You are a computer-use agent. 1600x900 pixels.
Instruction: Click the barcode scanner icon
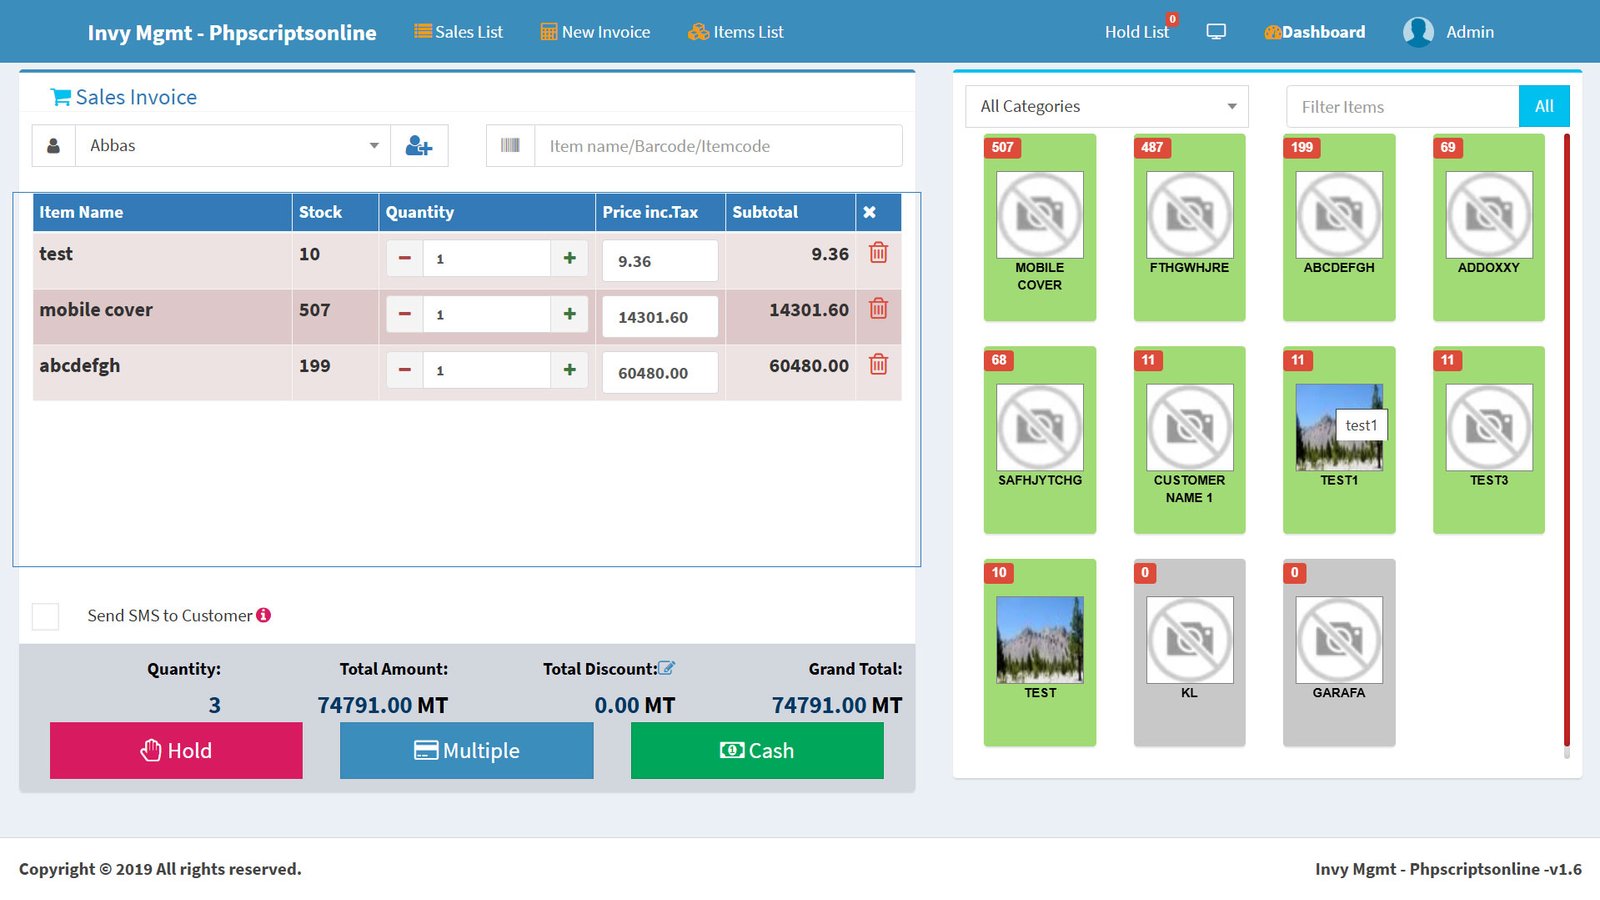coord(510,146)
